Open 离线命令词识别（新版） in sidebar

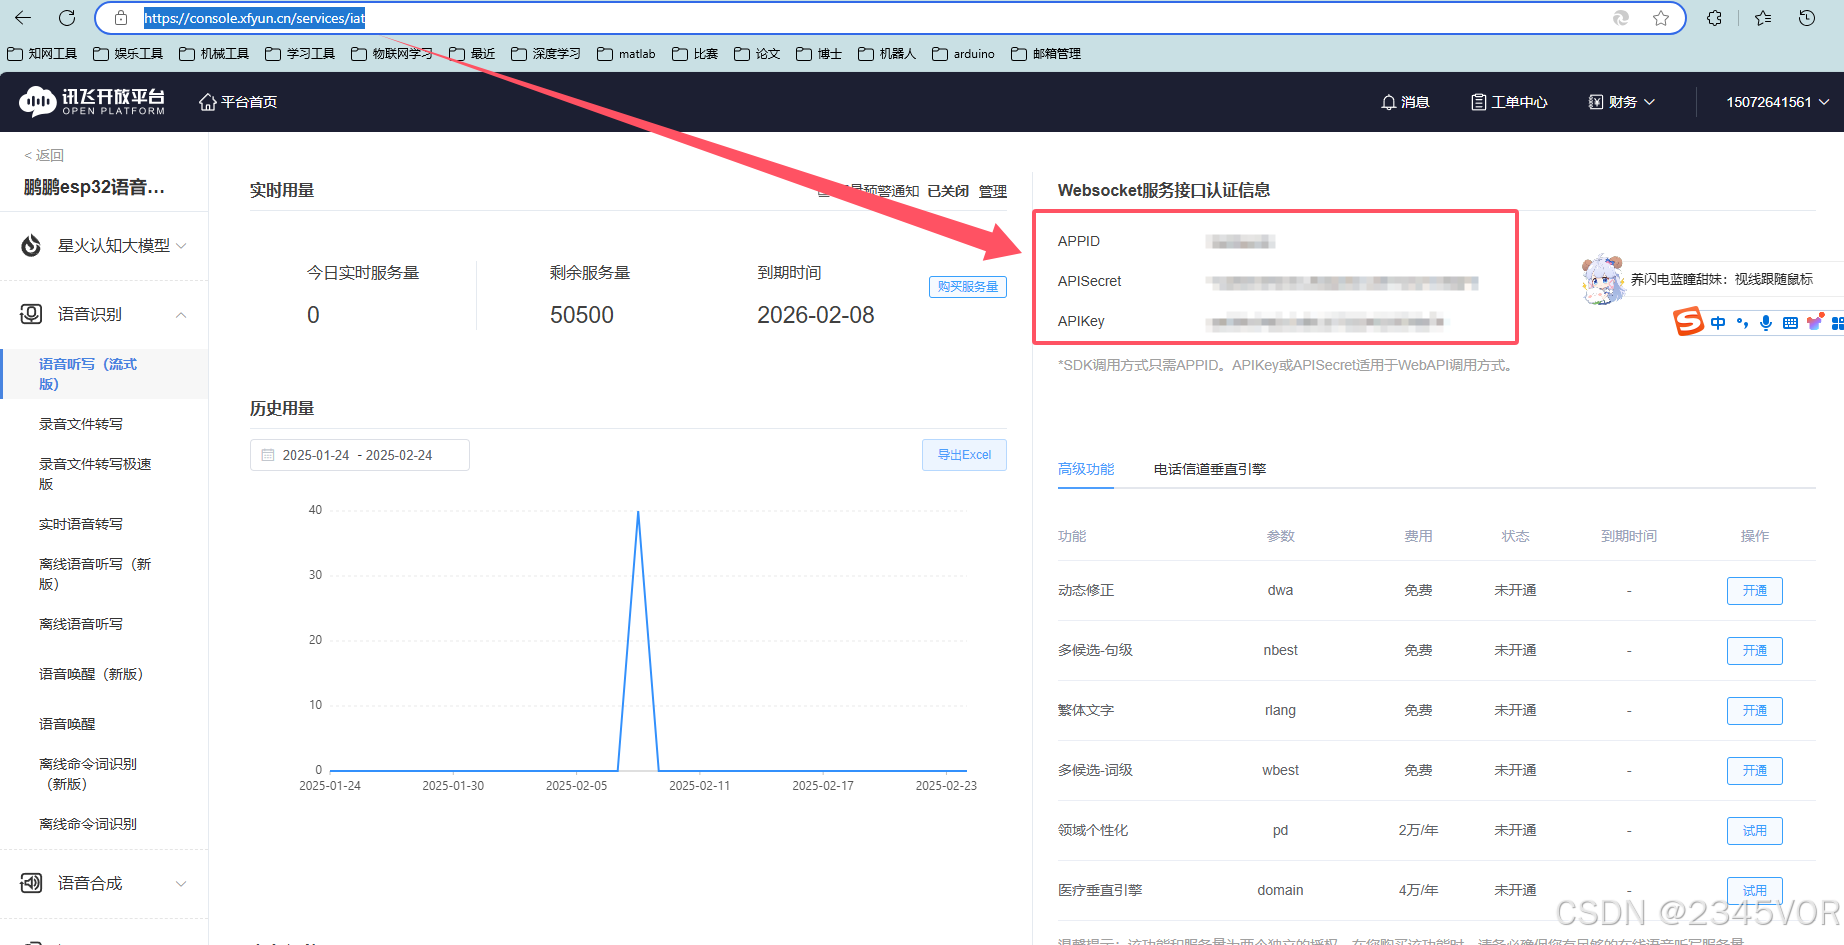tap(88, 774)
